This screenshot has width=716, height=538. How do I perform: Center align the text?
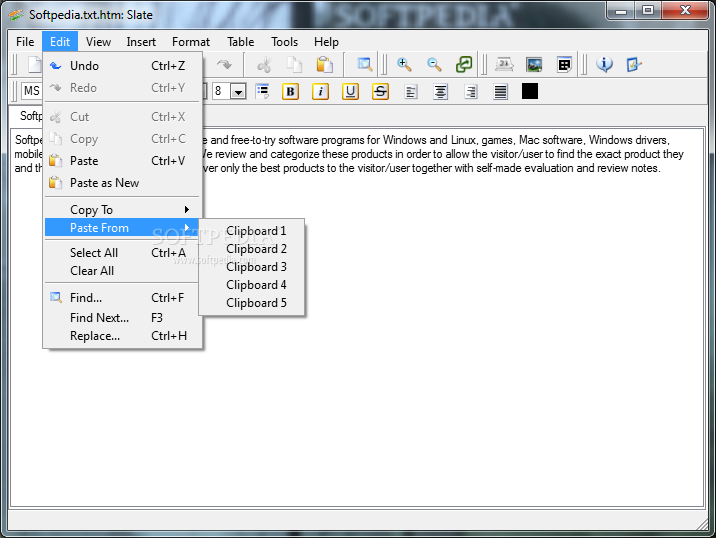click(441, 92)
